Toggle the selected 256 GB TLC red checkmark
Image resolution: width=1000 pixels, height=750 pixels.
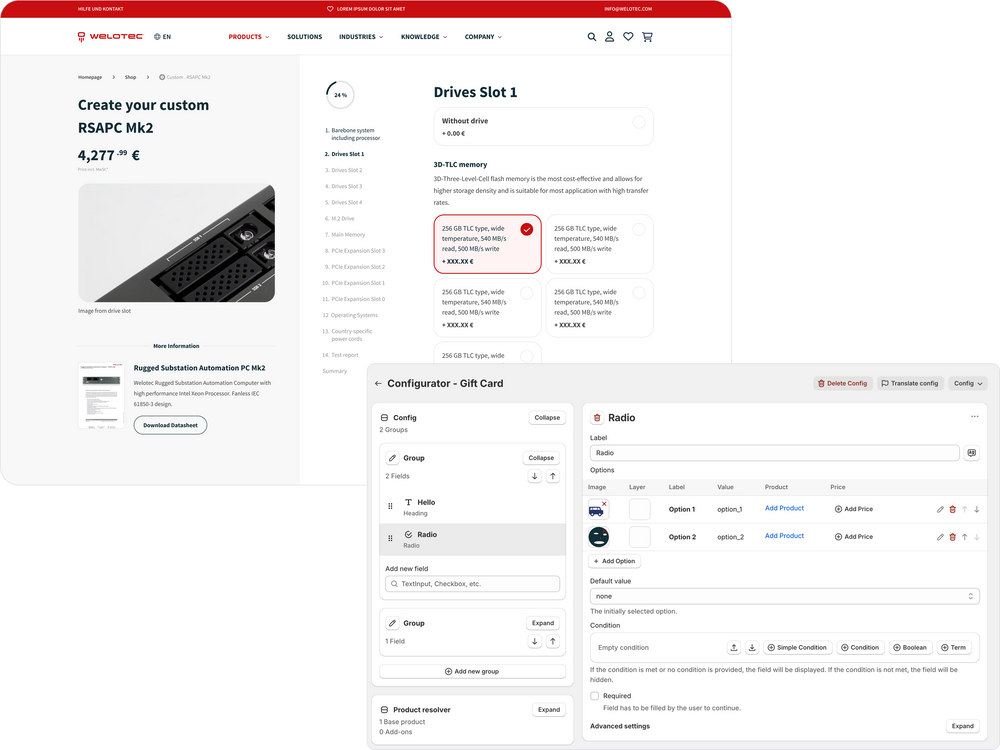pos(527,230)
